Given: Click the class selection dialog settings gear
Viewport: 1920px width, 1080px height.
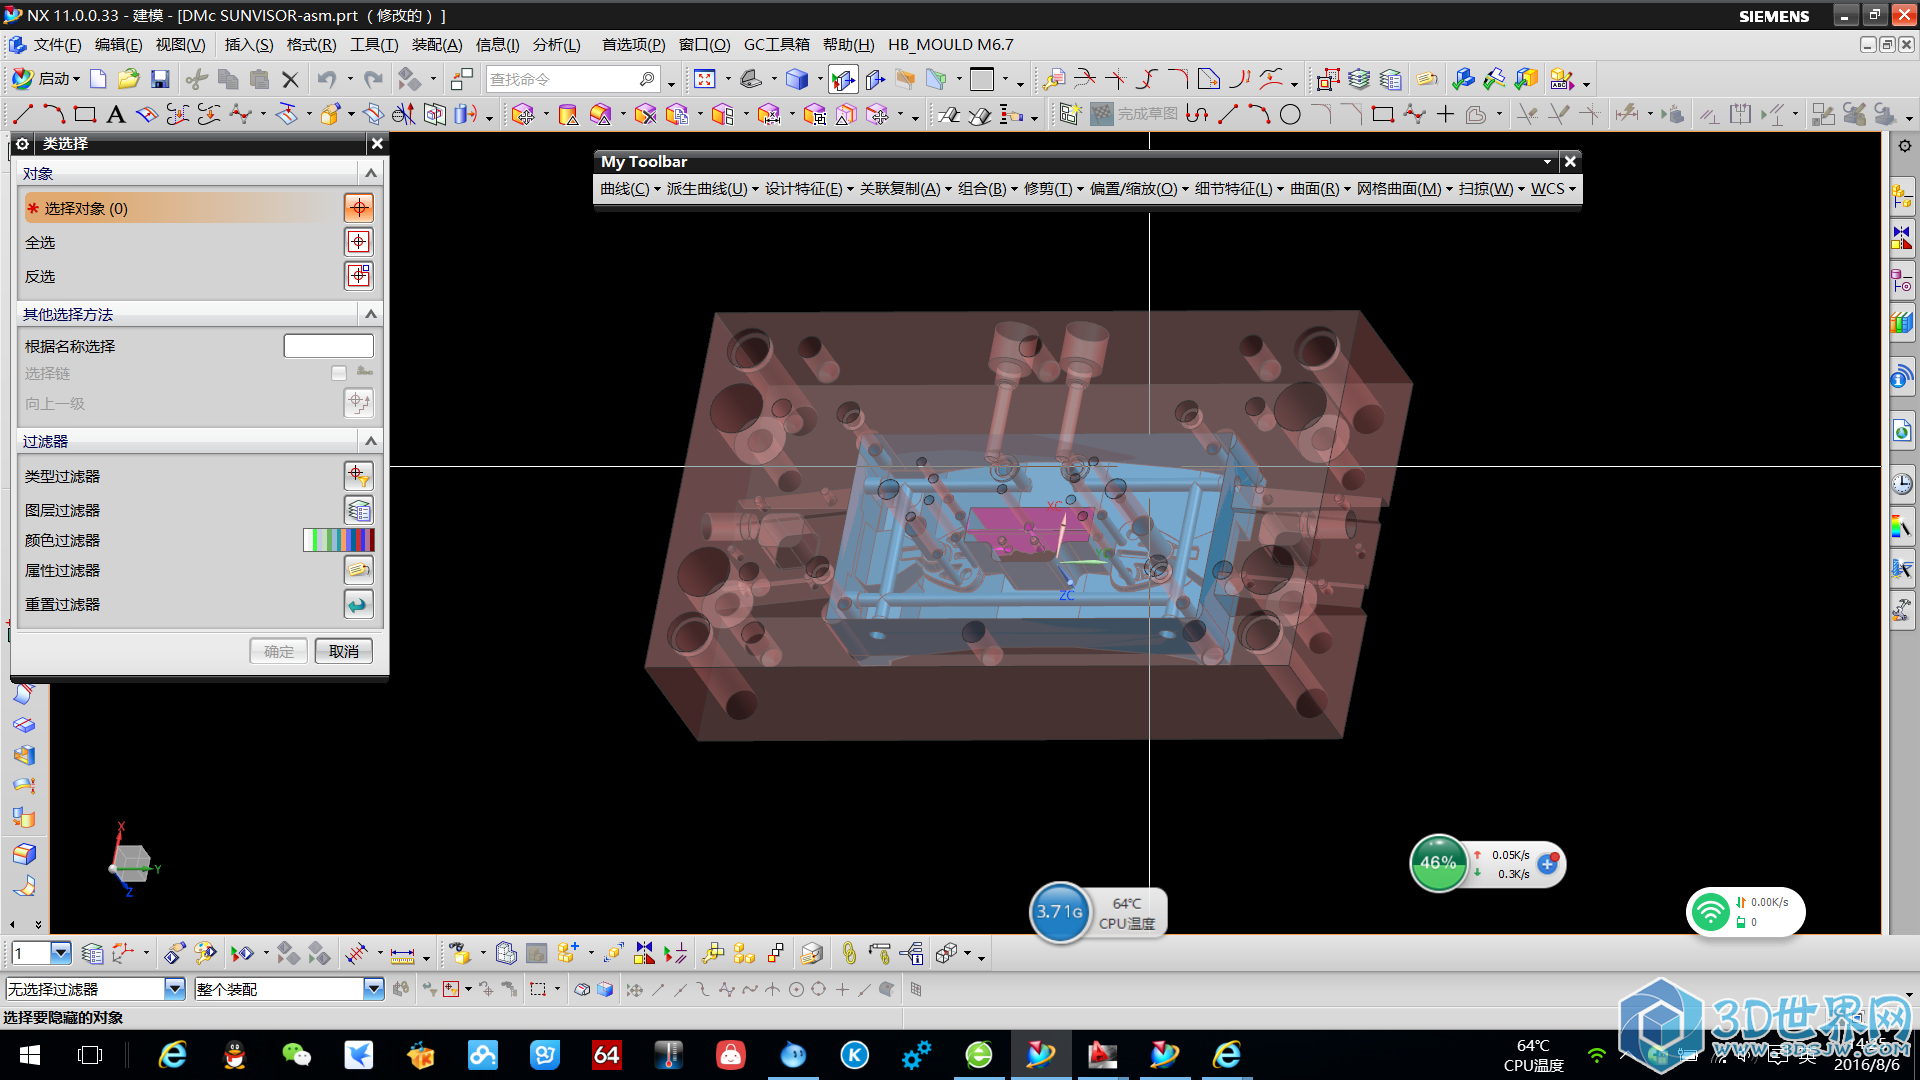Looking at the screenshot, I should (x=22, y=144).
